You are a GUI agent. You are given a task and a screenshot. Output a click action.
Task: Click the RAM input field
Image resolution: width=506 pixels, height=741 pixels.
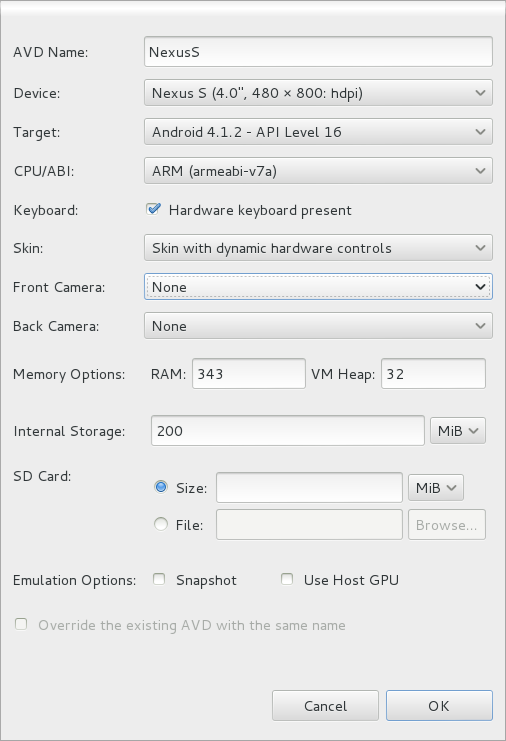[249, 373]
